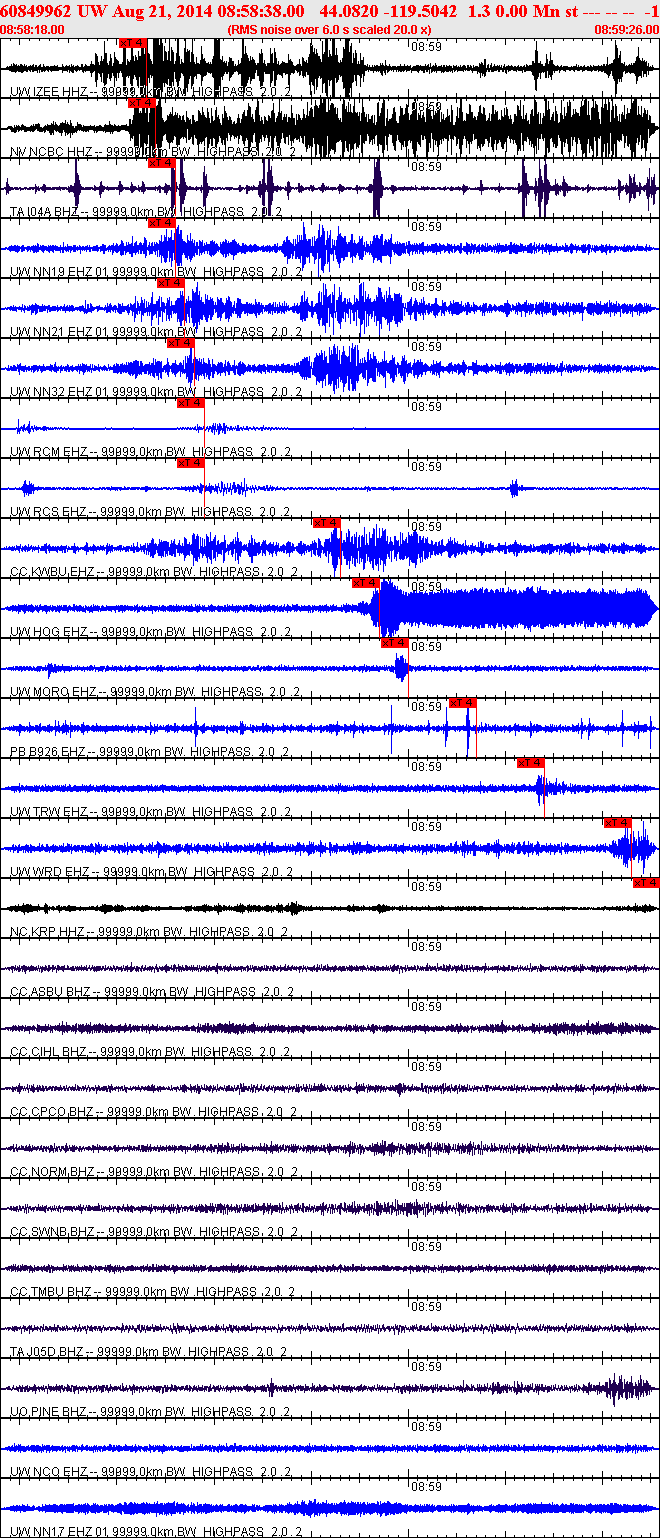Select the red pick flag on the NV NCBC trace
660x1538 pixels.
142,102
